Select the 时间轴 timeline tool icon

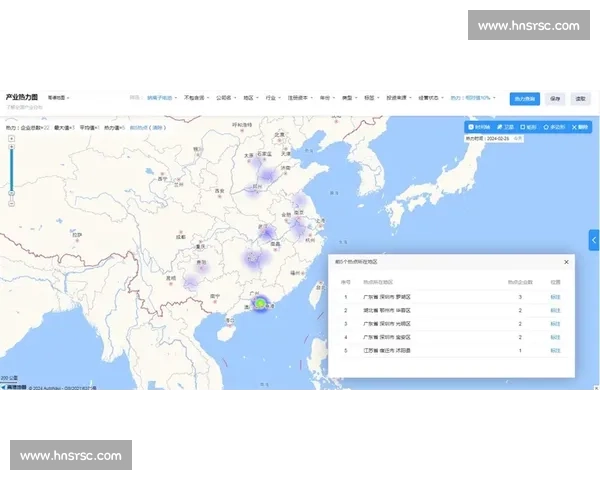[479, 127]
